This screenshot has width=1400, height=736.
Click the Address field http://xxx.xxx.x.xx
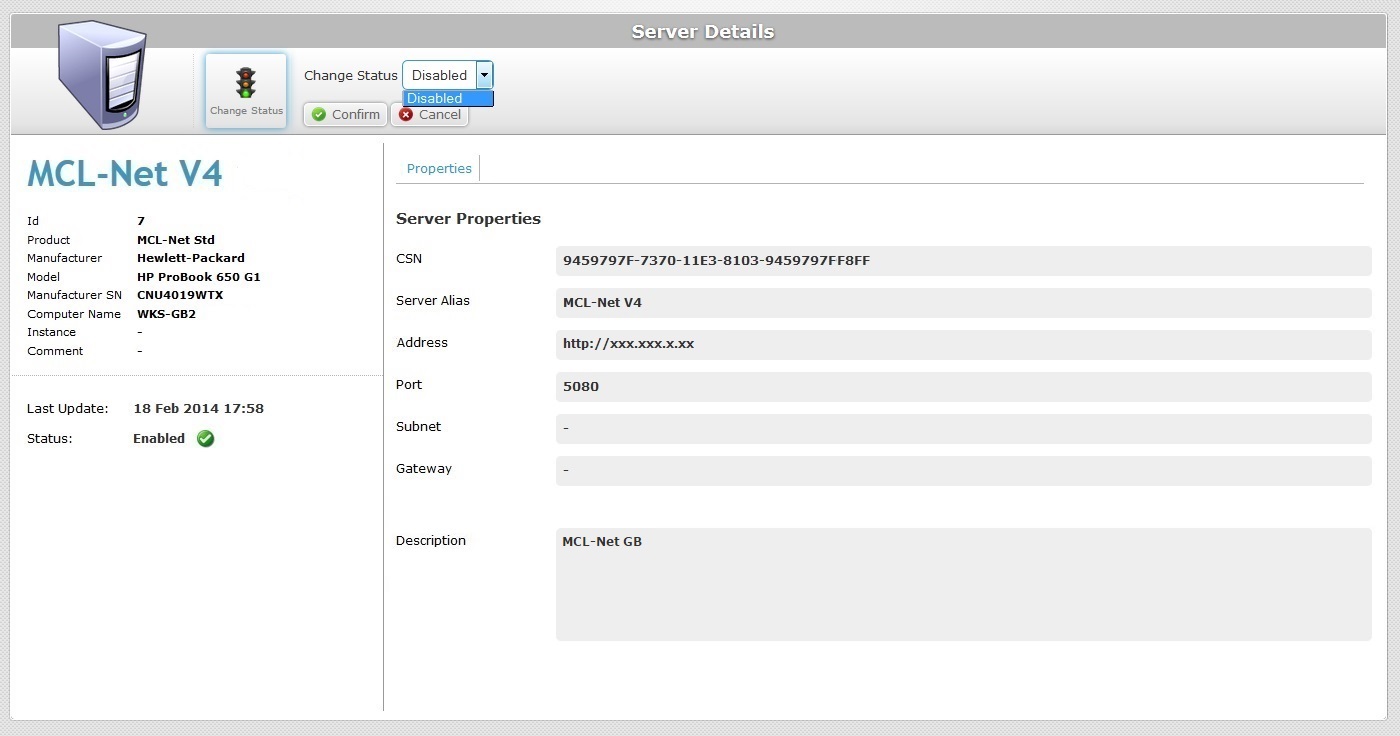(963, 345)
